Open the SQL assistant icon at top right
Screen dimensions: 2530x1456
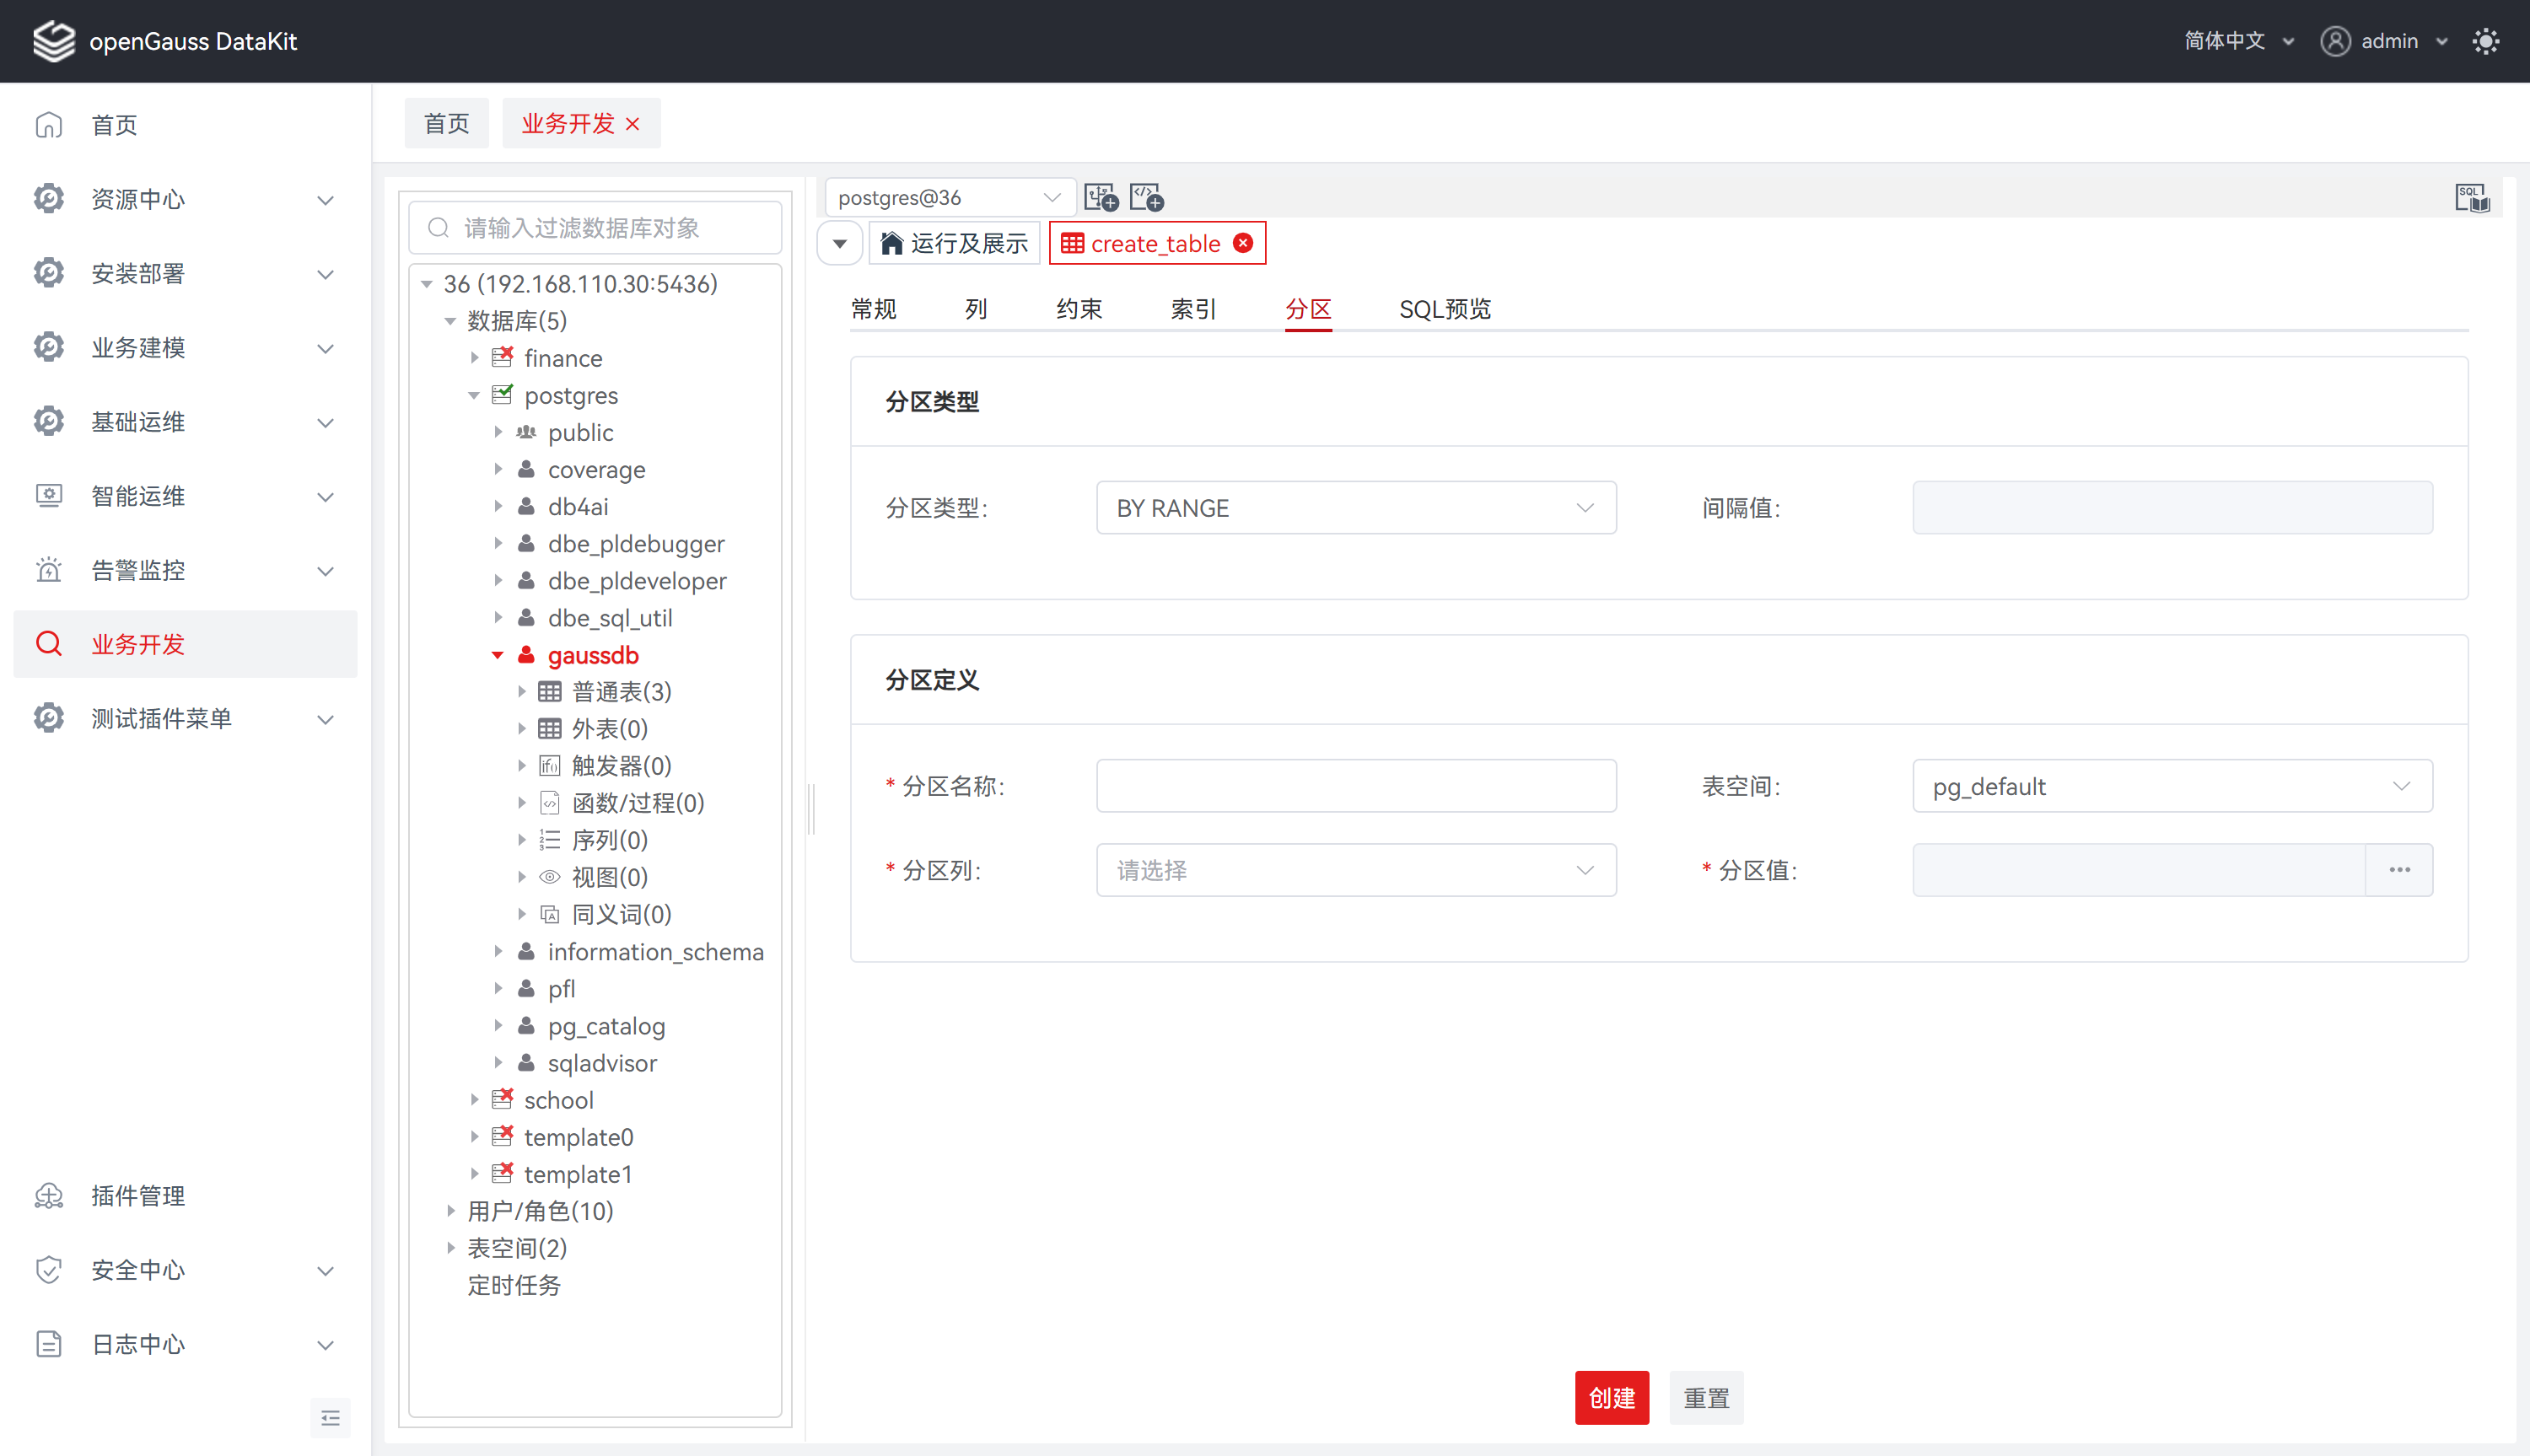(2471, 197)
